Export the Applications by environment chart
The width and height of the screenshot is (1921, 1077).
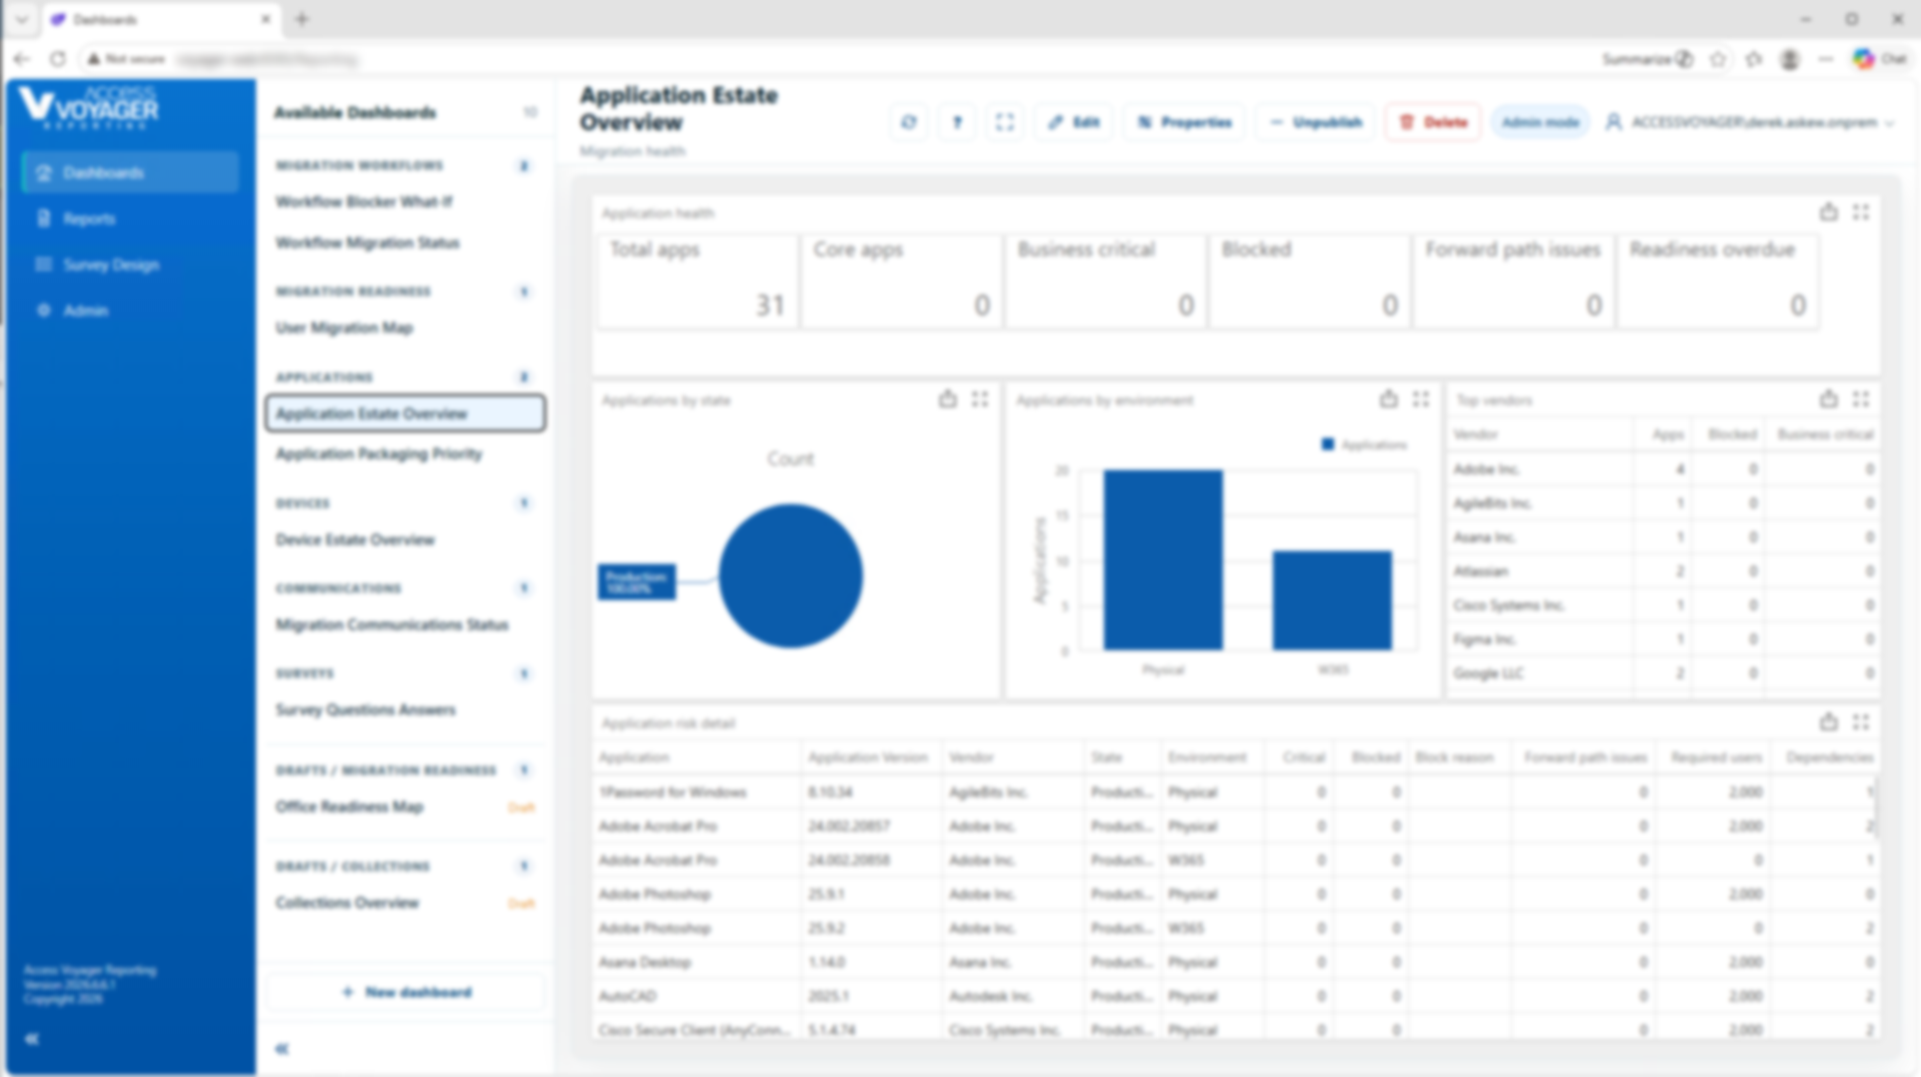(x=1388, y=399)
